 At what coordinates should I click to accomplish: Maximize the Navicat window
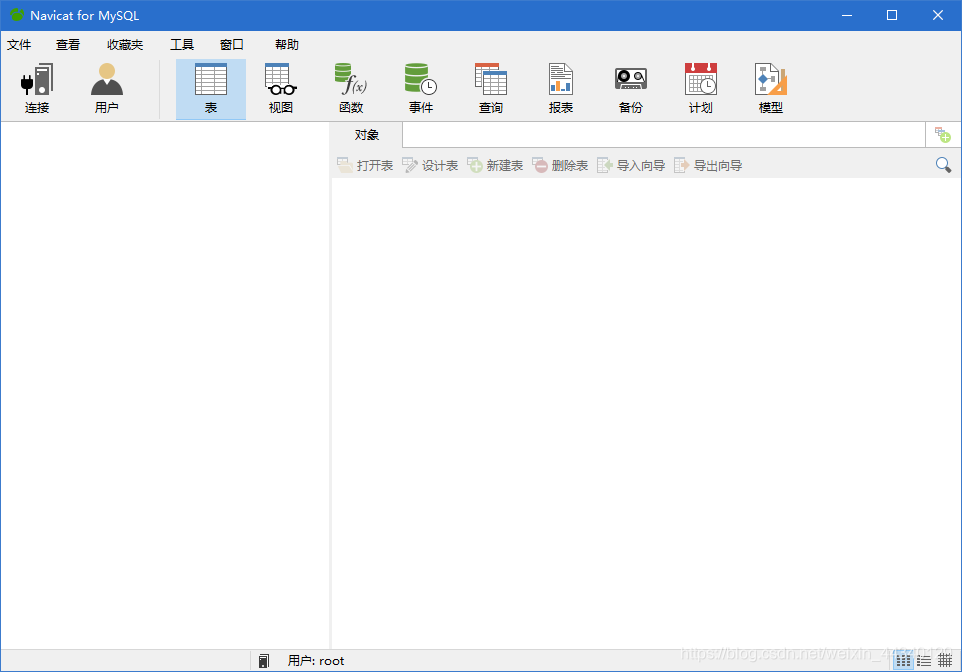[x=892, y=15]
